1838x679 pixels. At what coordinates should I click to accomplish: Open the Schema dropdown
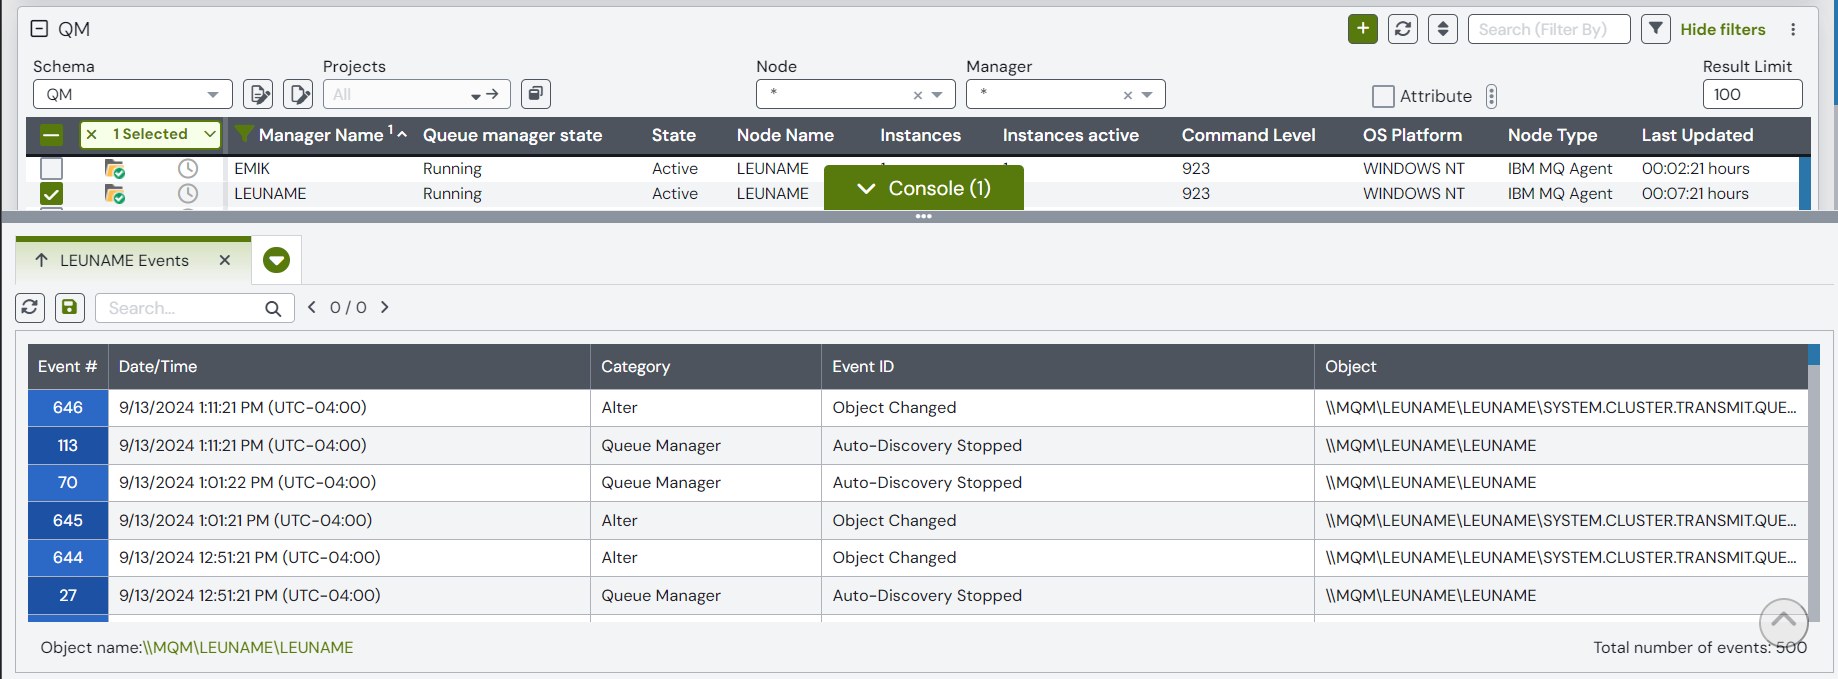tap(132, 94)
